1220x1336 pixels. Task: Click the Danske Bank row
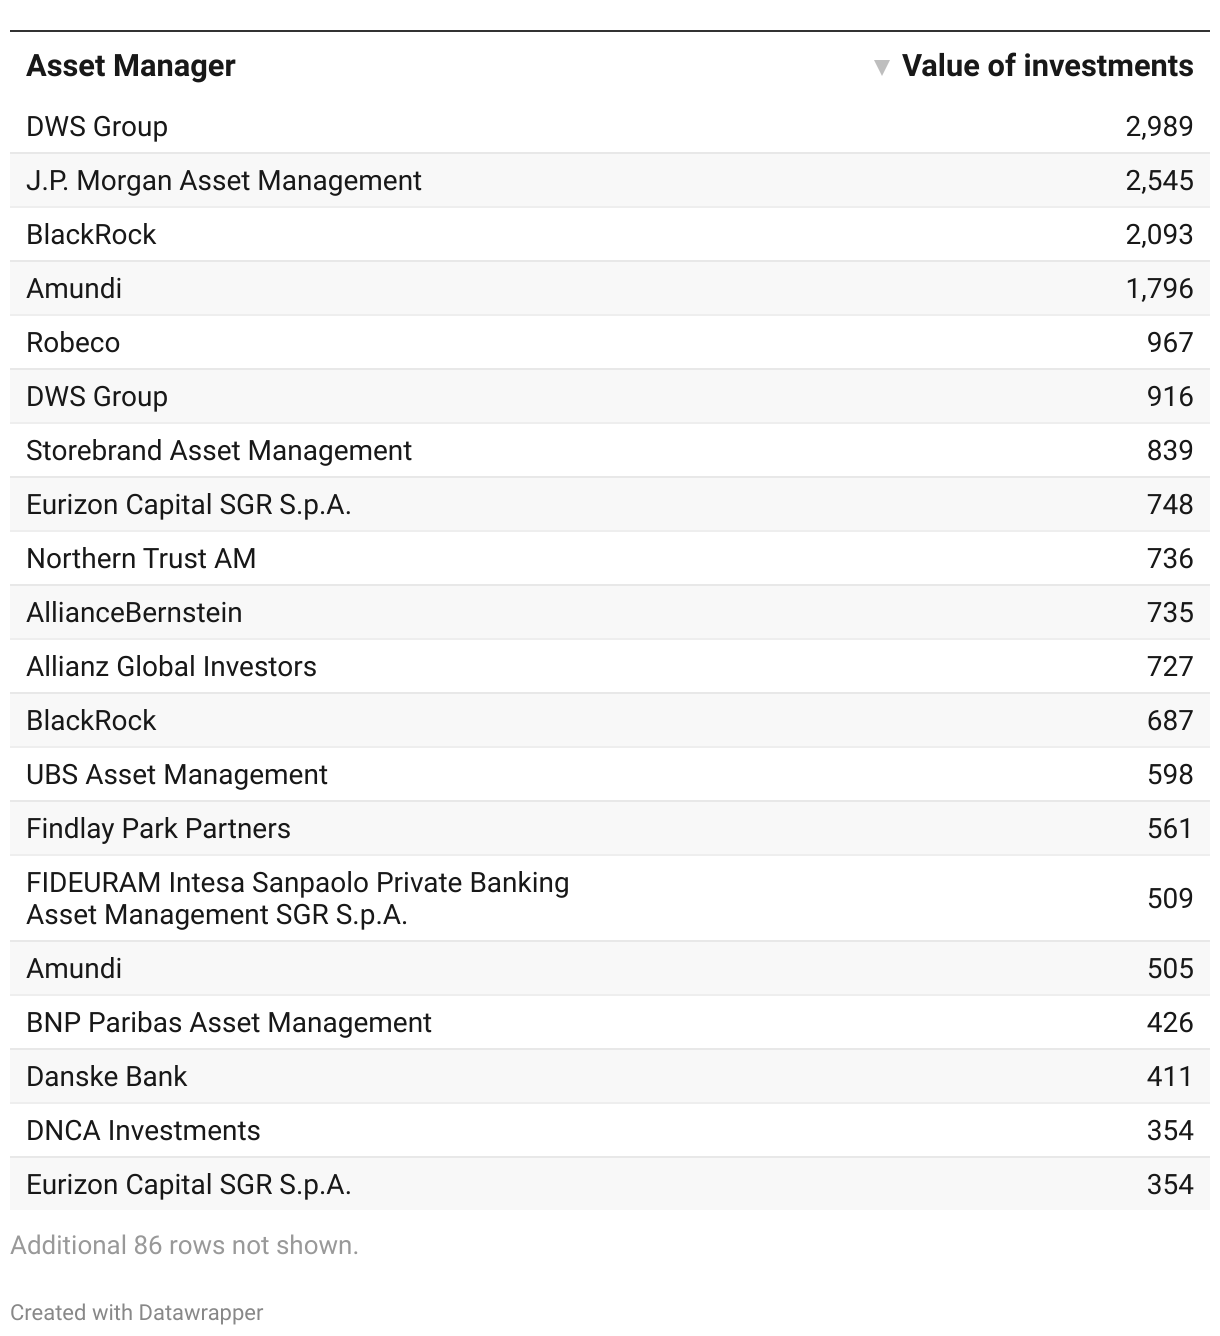(x=610, y=1077)
